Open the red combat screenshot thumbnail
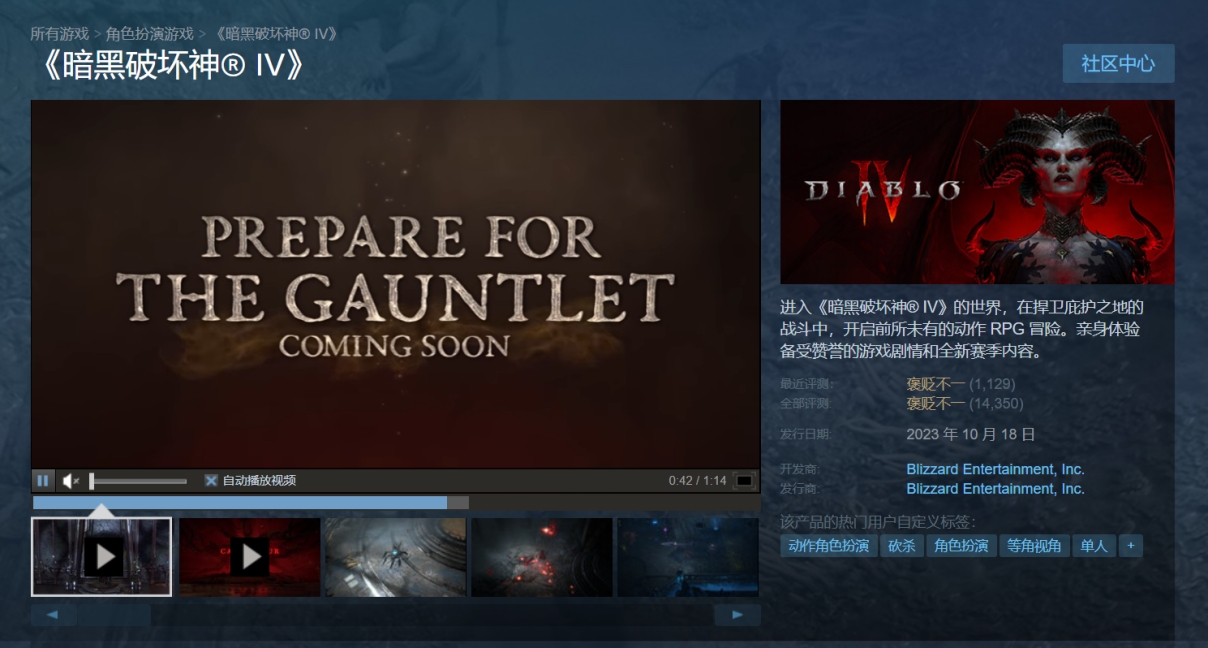Screen dimensions: 1208x648 coord(541,557)
